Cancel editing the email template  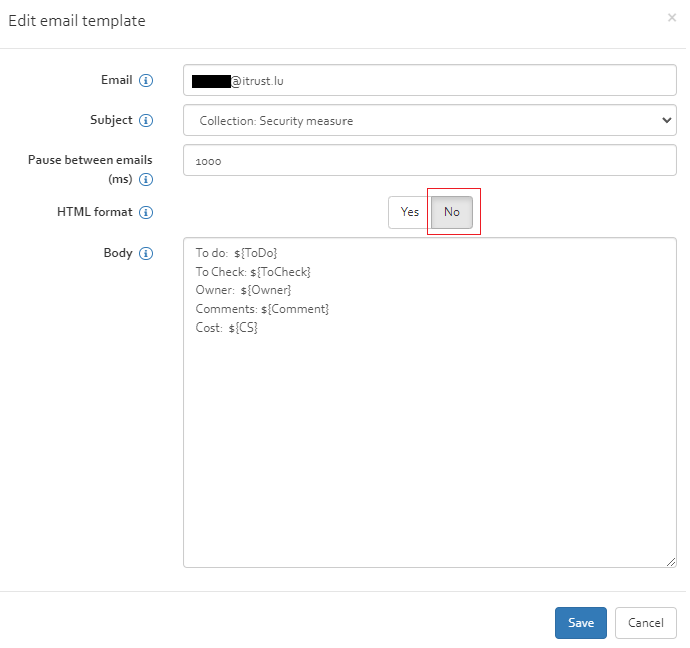(646, 623)
